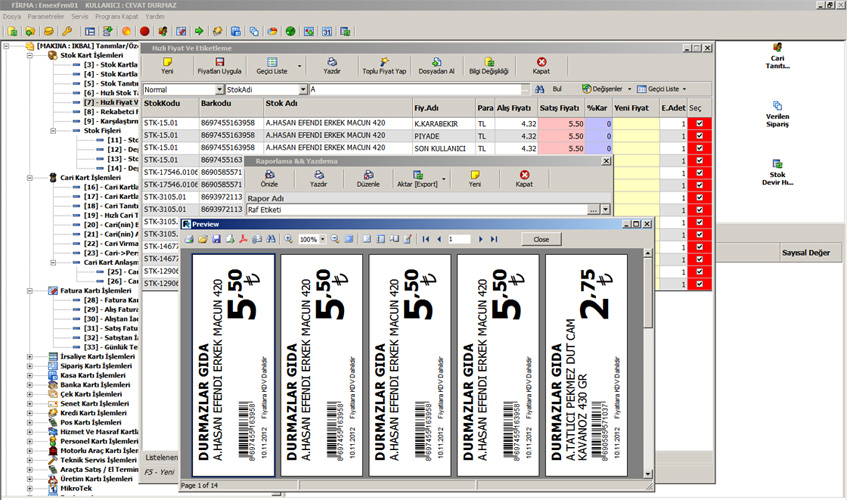Open the StokAdi field dropdown

point(303,90)
